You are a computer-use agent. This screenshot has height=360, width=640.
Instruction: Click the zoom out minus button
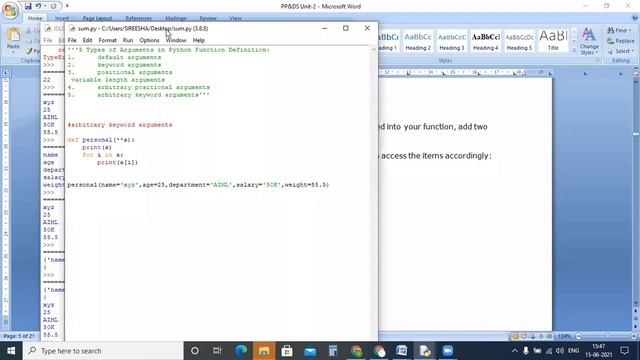[578, 336]
